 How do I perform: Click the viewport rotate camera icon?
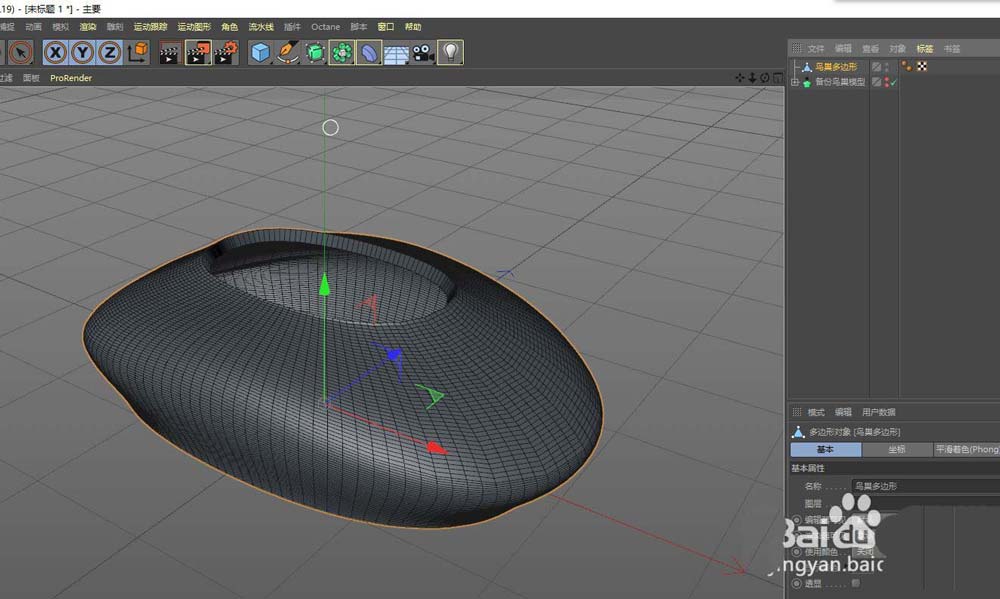[764, 78]
